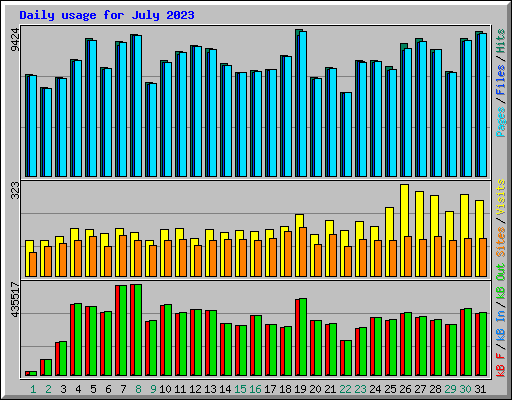Viewport: 512px width, 400px height.
Task: Click day 16 on the date axis
Action: tap(255, 389)
